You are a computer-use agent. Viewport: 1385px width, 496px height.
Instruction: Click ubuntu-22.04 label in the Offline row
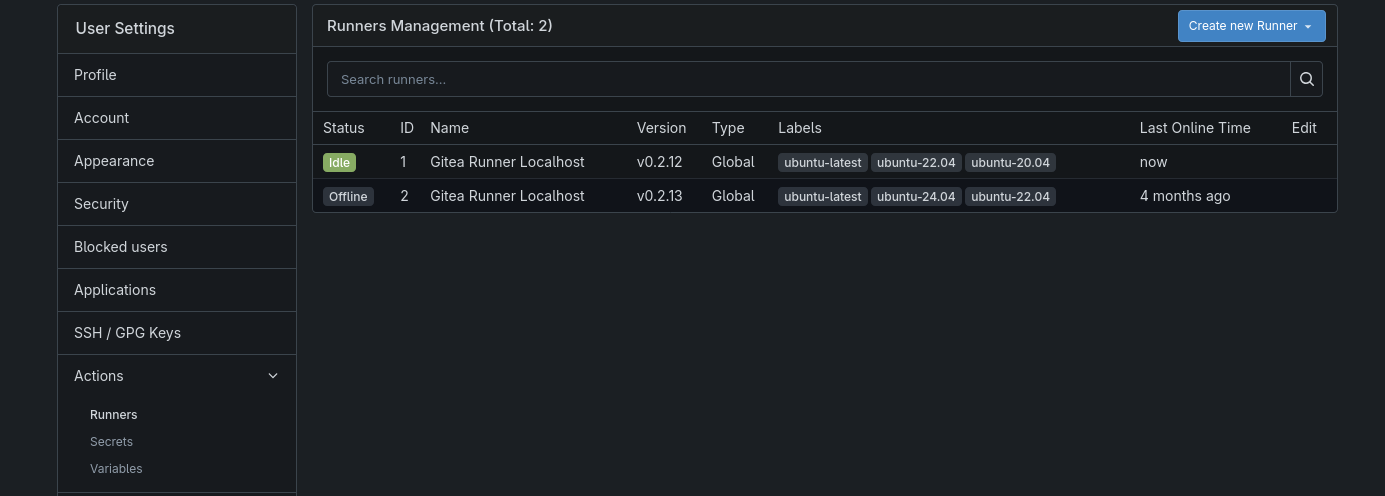coord(1010,196)
